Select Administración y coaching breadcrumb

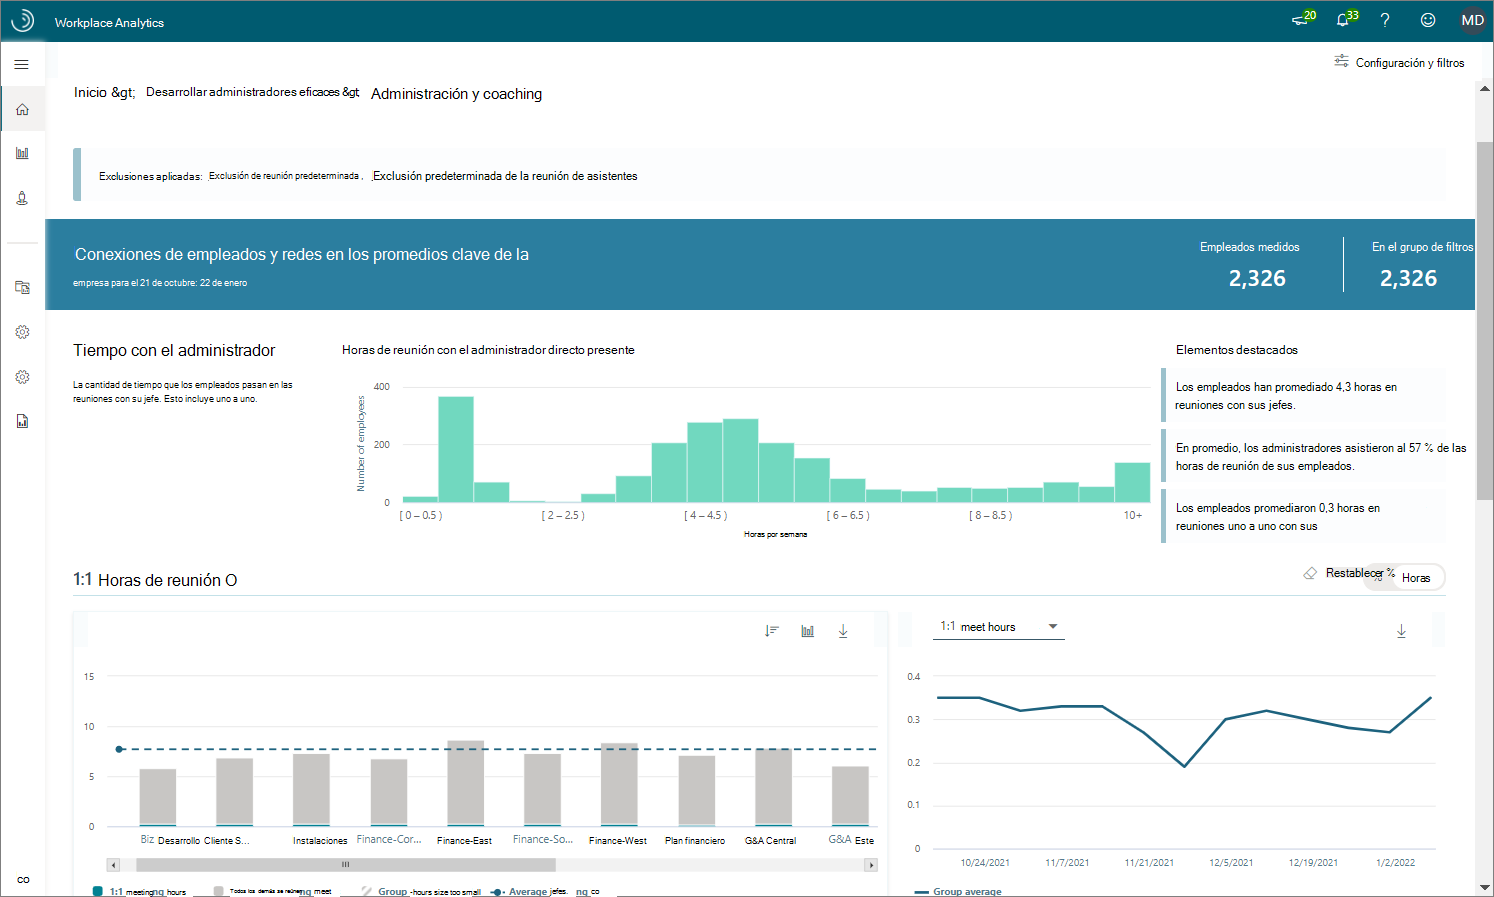click(x=456, y=94)
